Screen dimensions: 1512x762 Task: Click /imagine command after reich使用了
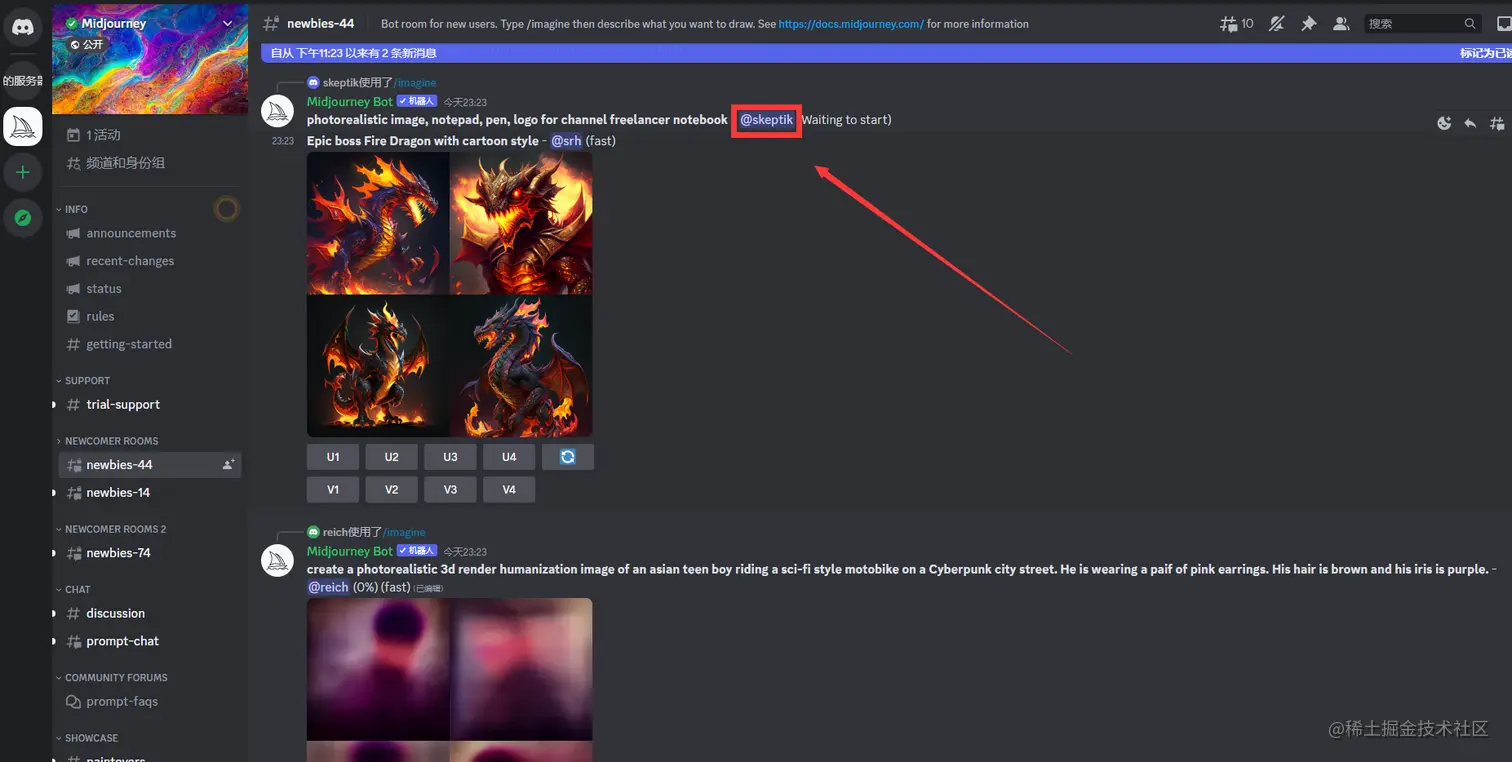(404, 532)
